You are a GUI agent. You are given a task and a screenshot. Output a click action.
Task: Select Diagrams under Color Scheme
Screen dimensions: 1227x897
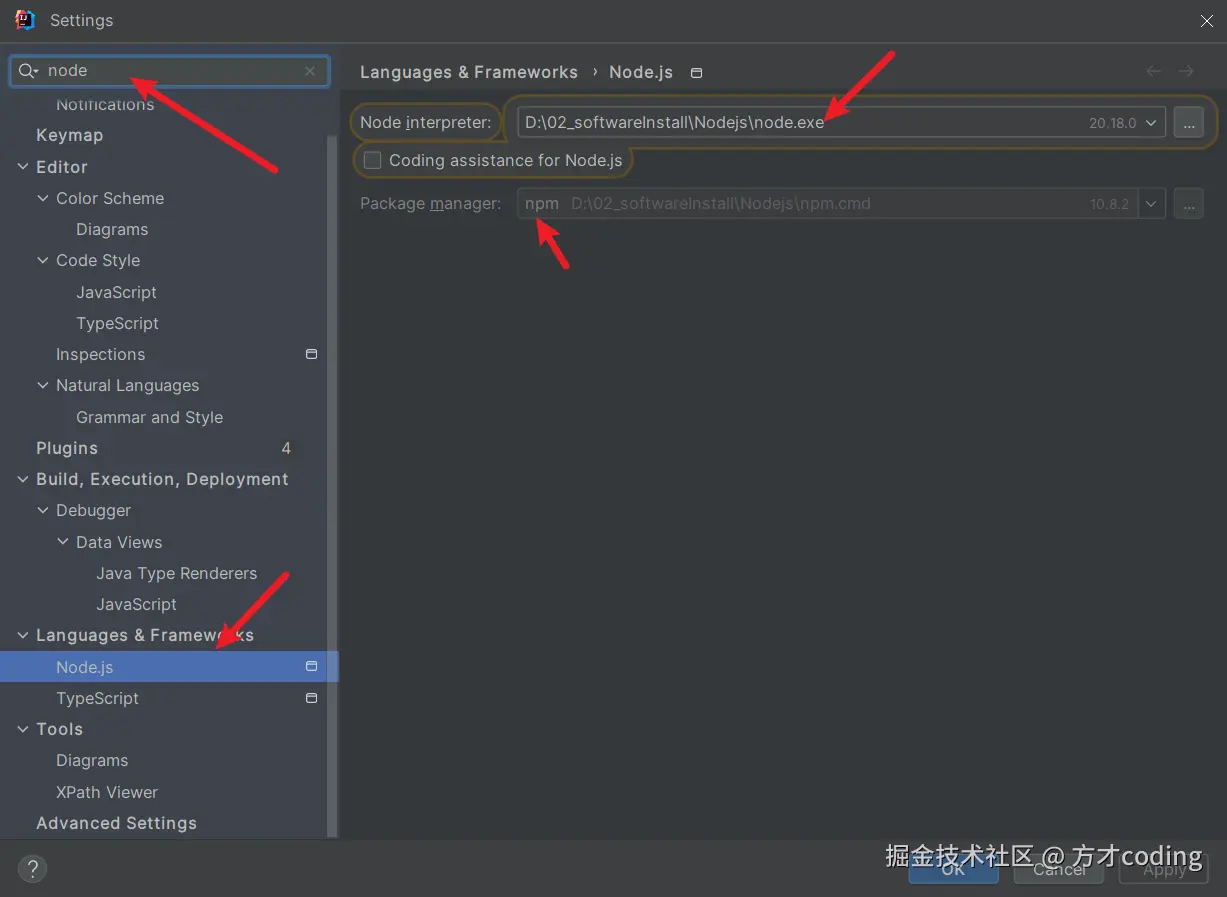click(x=112, y=229)
